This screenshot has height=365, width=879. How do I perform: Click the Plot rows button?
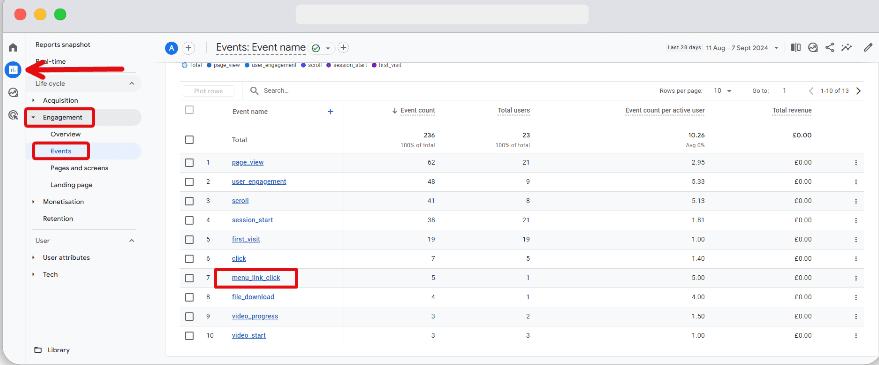coord(209,91)
